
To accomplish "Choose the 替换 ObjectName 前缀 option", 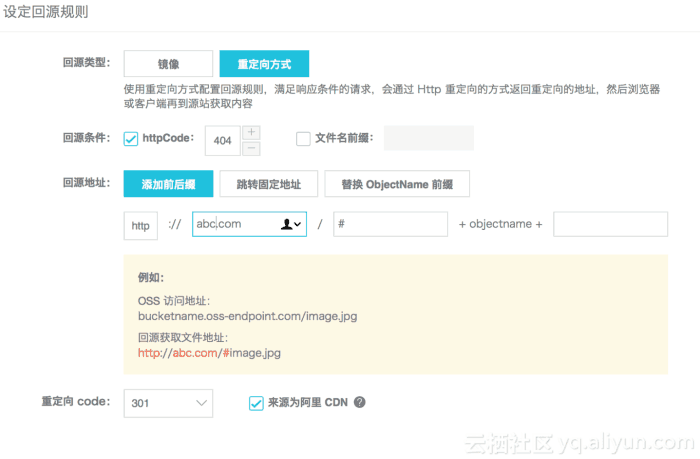I will pos(397,184).
